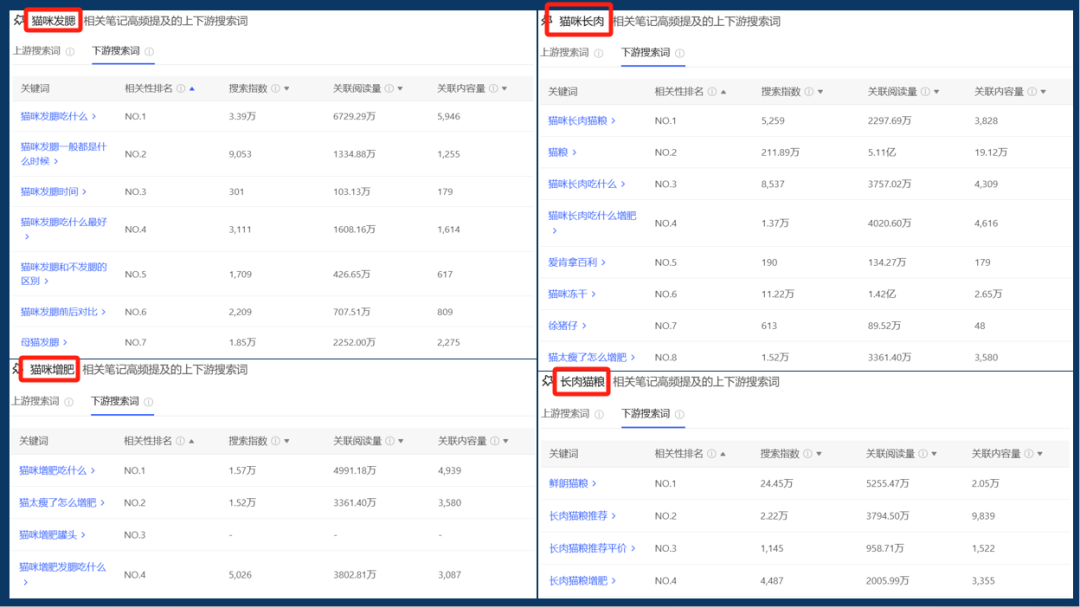The image size is (1080, 608).
Task: Open keyword link 鲜朗猫粮
Action: tap(573, 483)
